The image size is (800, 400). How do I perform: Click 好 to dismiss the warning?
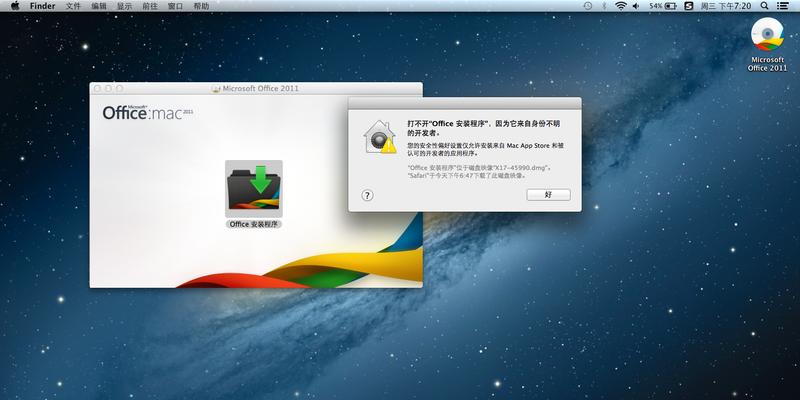(x=548, y=194)
